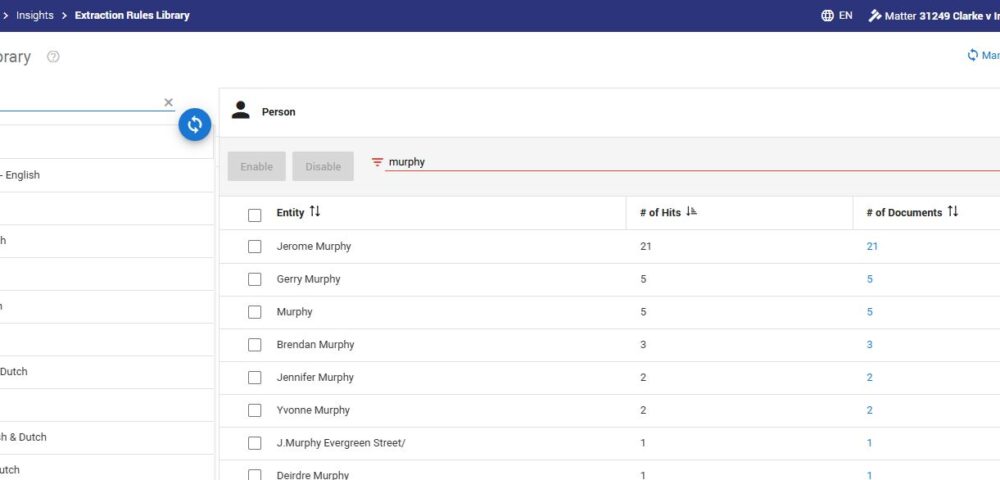Select the Brendan Murphy checkbox
This screenshot has width=1000, height=480.
[x=255, y=345]
